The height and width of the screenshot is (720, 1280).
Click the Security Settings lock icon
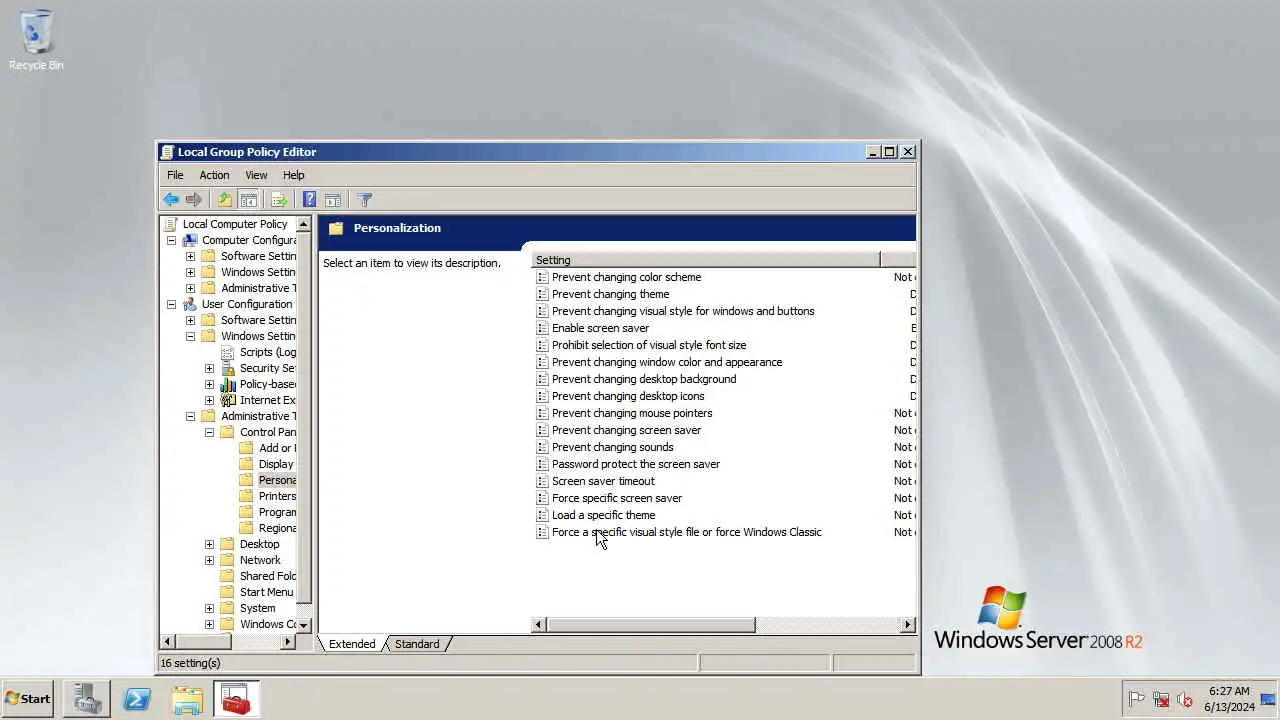click(228, 368)
